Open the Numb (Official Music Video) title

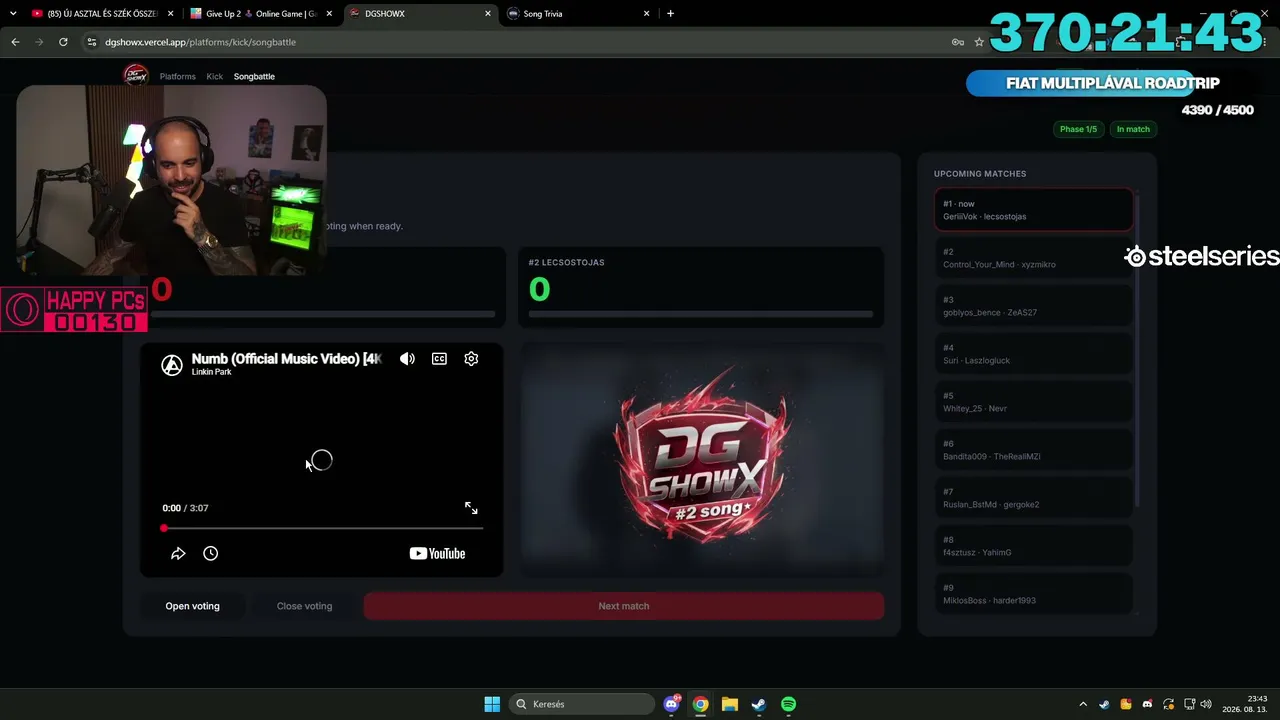(x=286, y=358)
